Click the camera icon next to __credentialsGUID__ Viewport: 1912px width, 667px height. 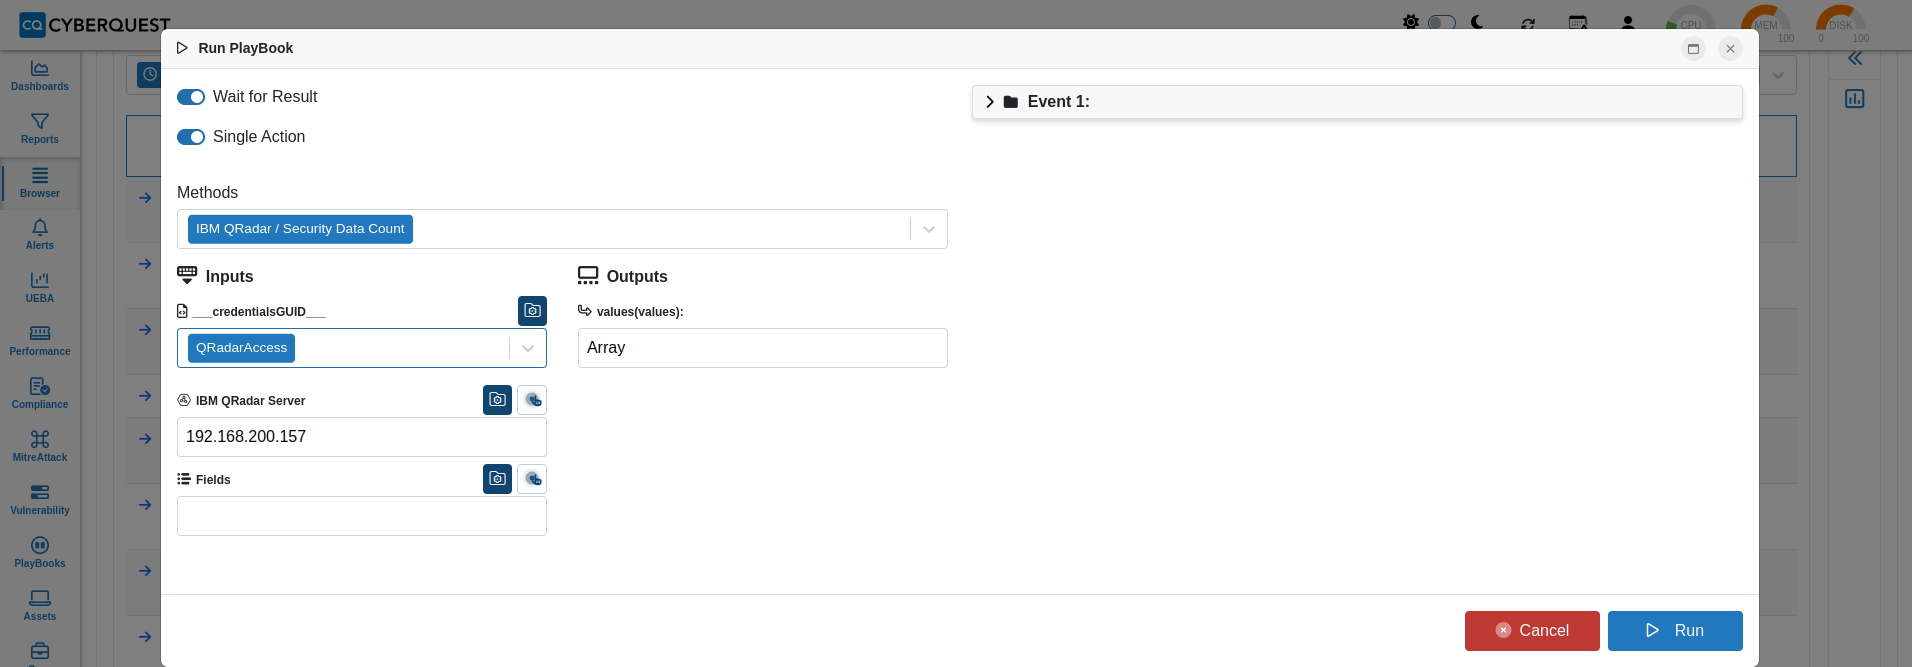pyautogui.click(x=532, y=311)
